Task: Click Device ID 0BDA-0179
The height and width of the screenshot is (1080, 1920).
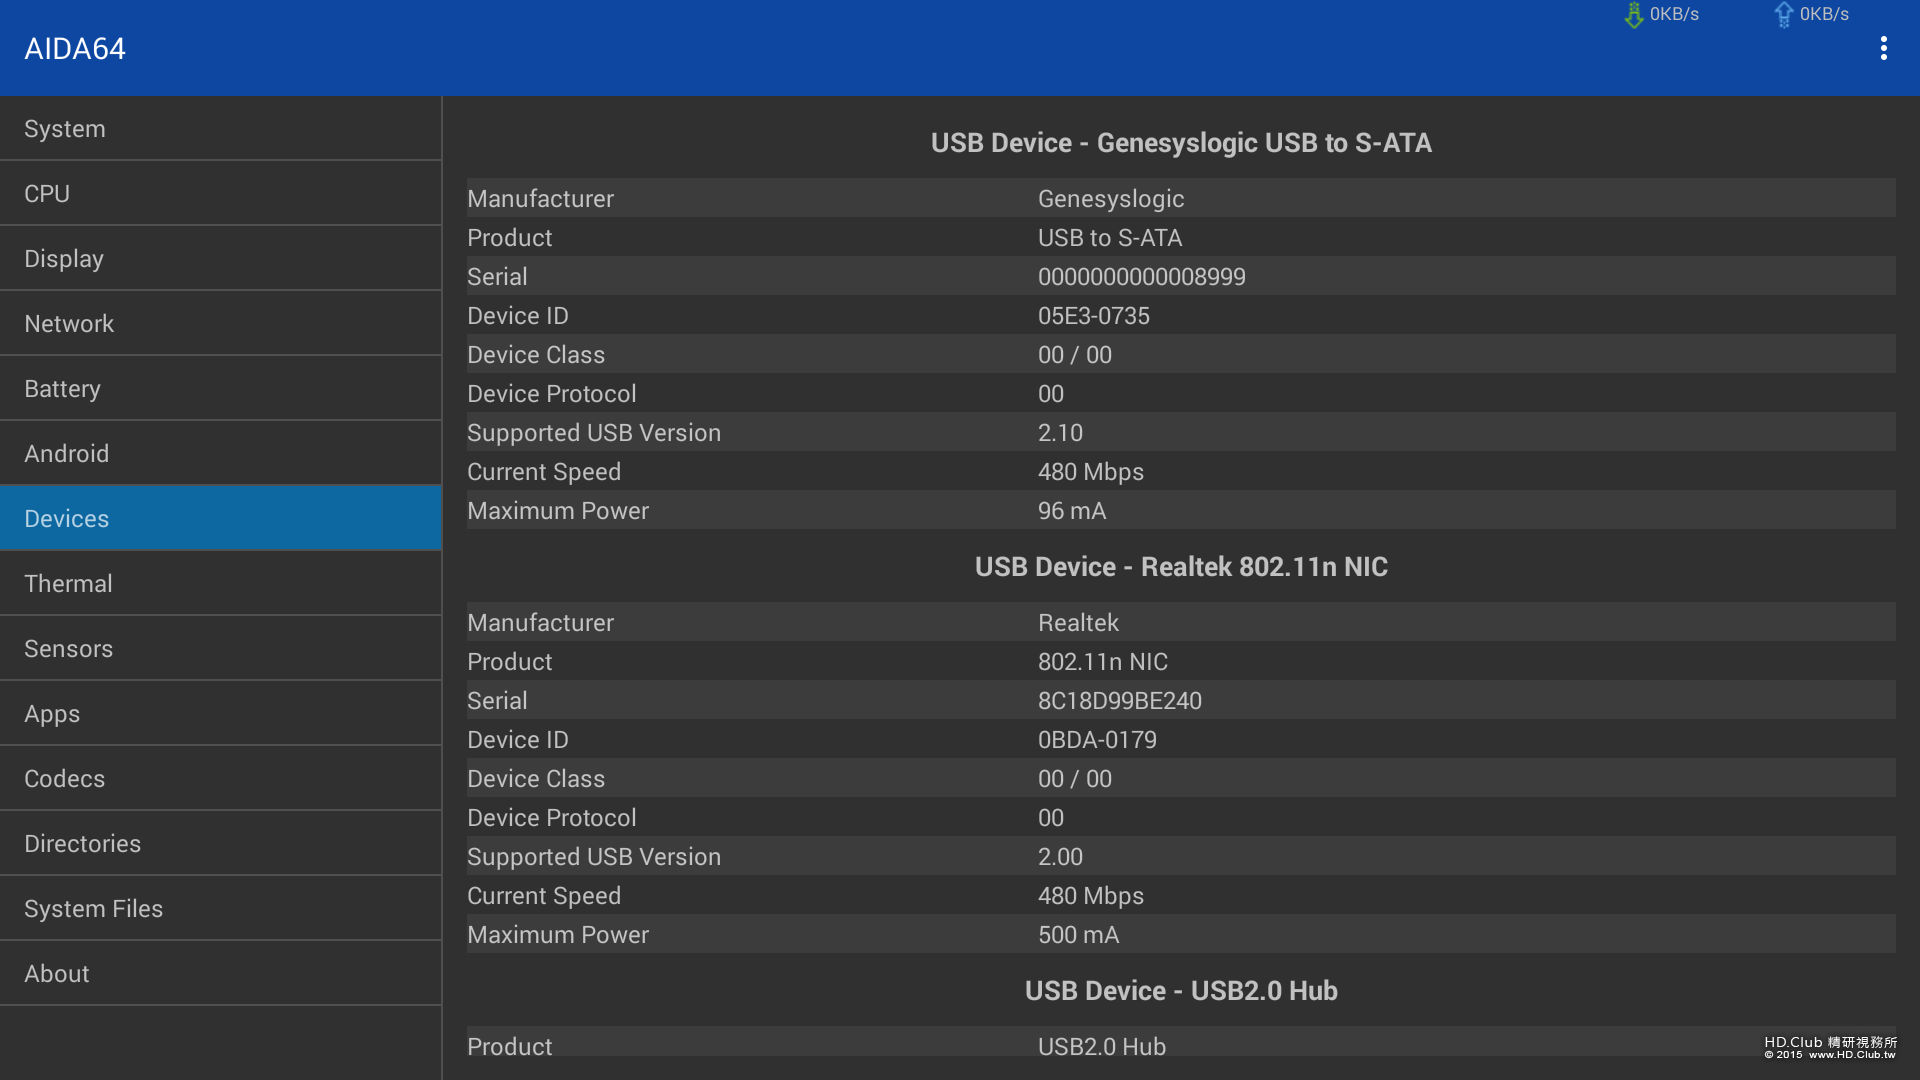Action: tap(1097, 740)
